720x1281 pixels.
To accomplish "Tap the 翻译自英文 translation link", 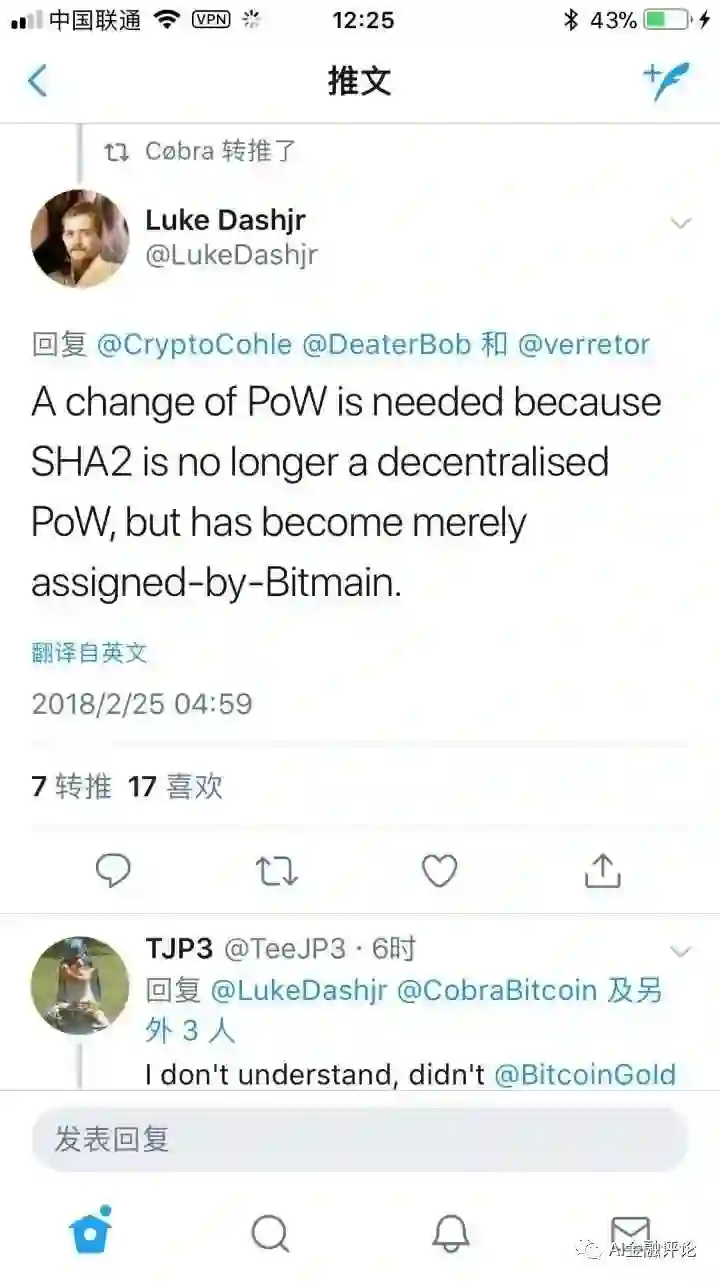I will [90, 653].
